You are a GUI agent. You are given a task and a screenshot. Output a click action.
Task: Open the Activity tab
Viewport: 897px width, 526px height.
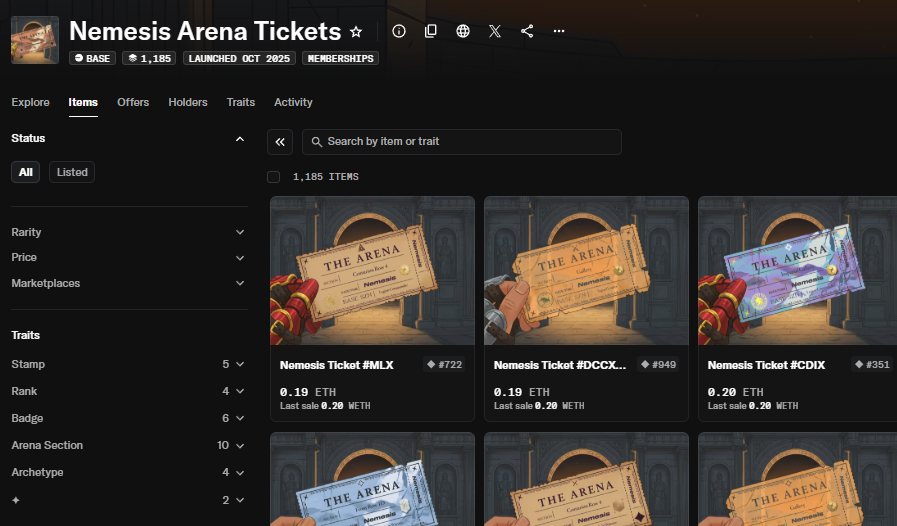(293, 102)
